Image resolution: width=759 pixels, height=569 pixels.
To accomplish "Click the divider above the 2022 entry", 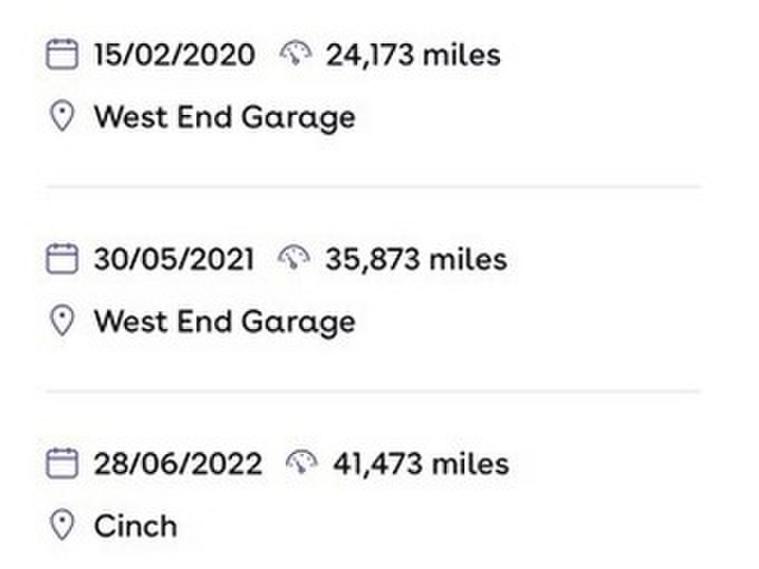I will tap(373, 391).
